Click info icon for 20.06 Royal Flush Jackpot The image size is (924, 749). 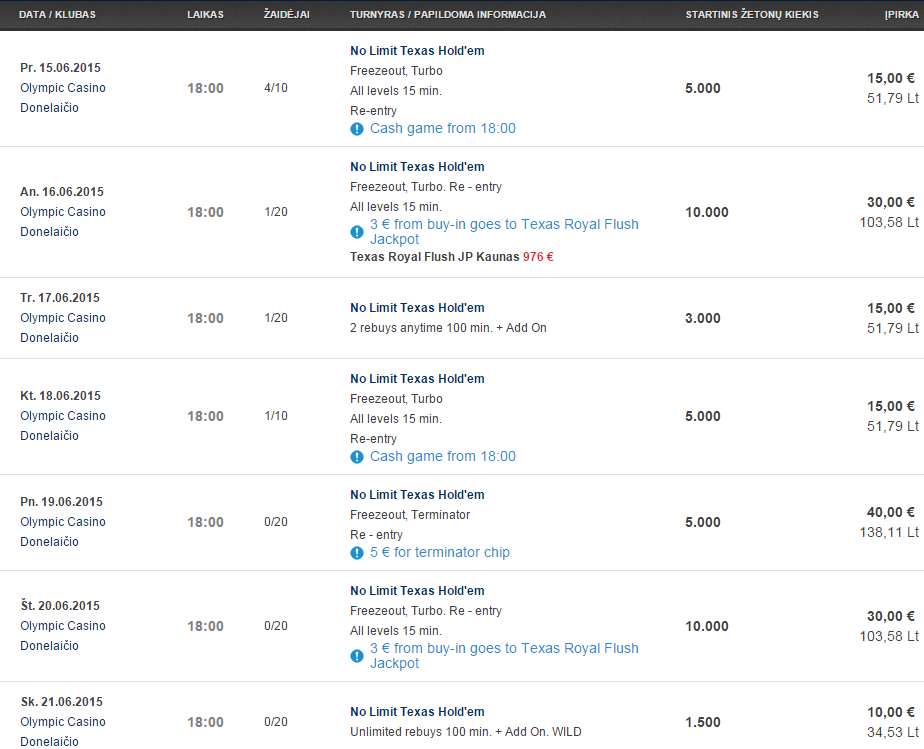(357, 656)
